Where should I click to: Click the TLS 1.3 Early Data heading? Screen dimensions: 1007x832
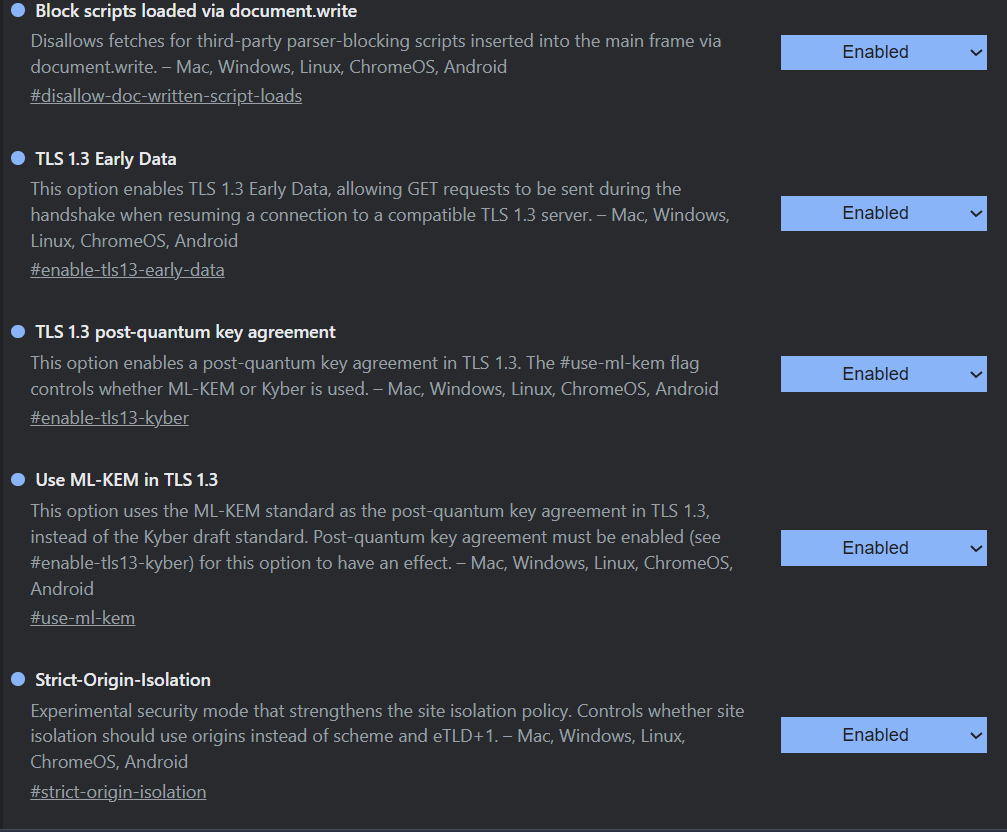pos(106,158)
